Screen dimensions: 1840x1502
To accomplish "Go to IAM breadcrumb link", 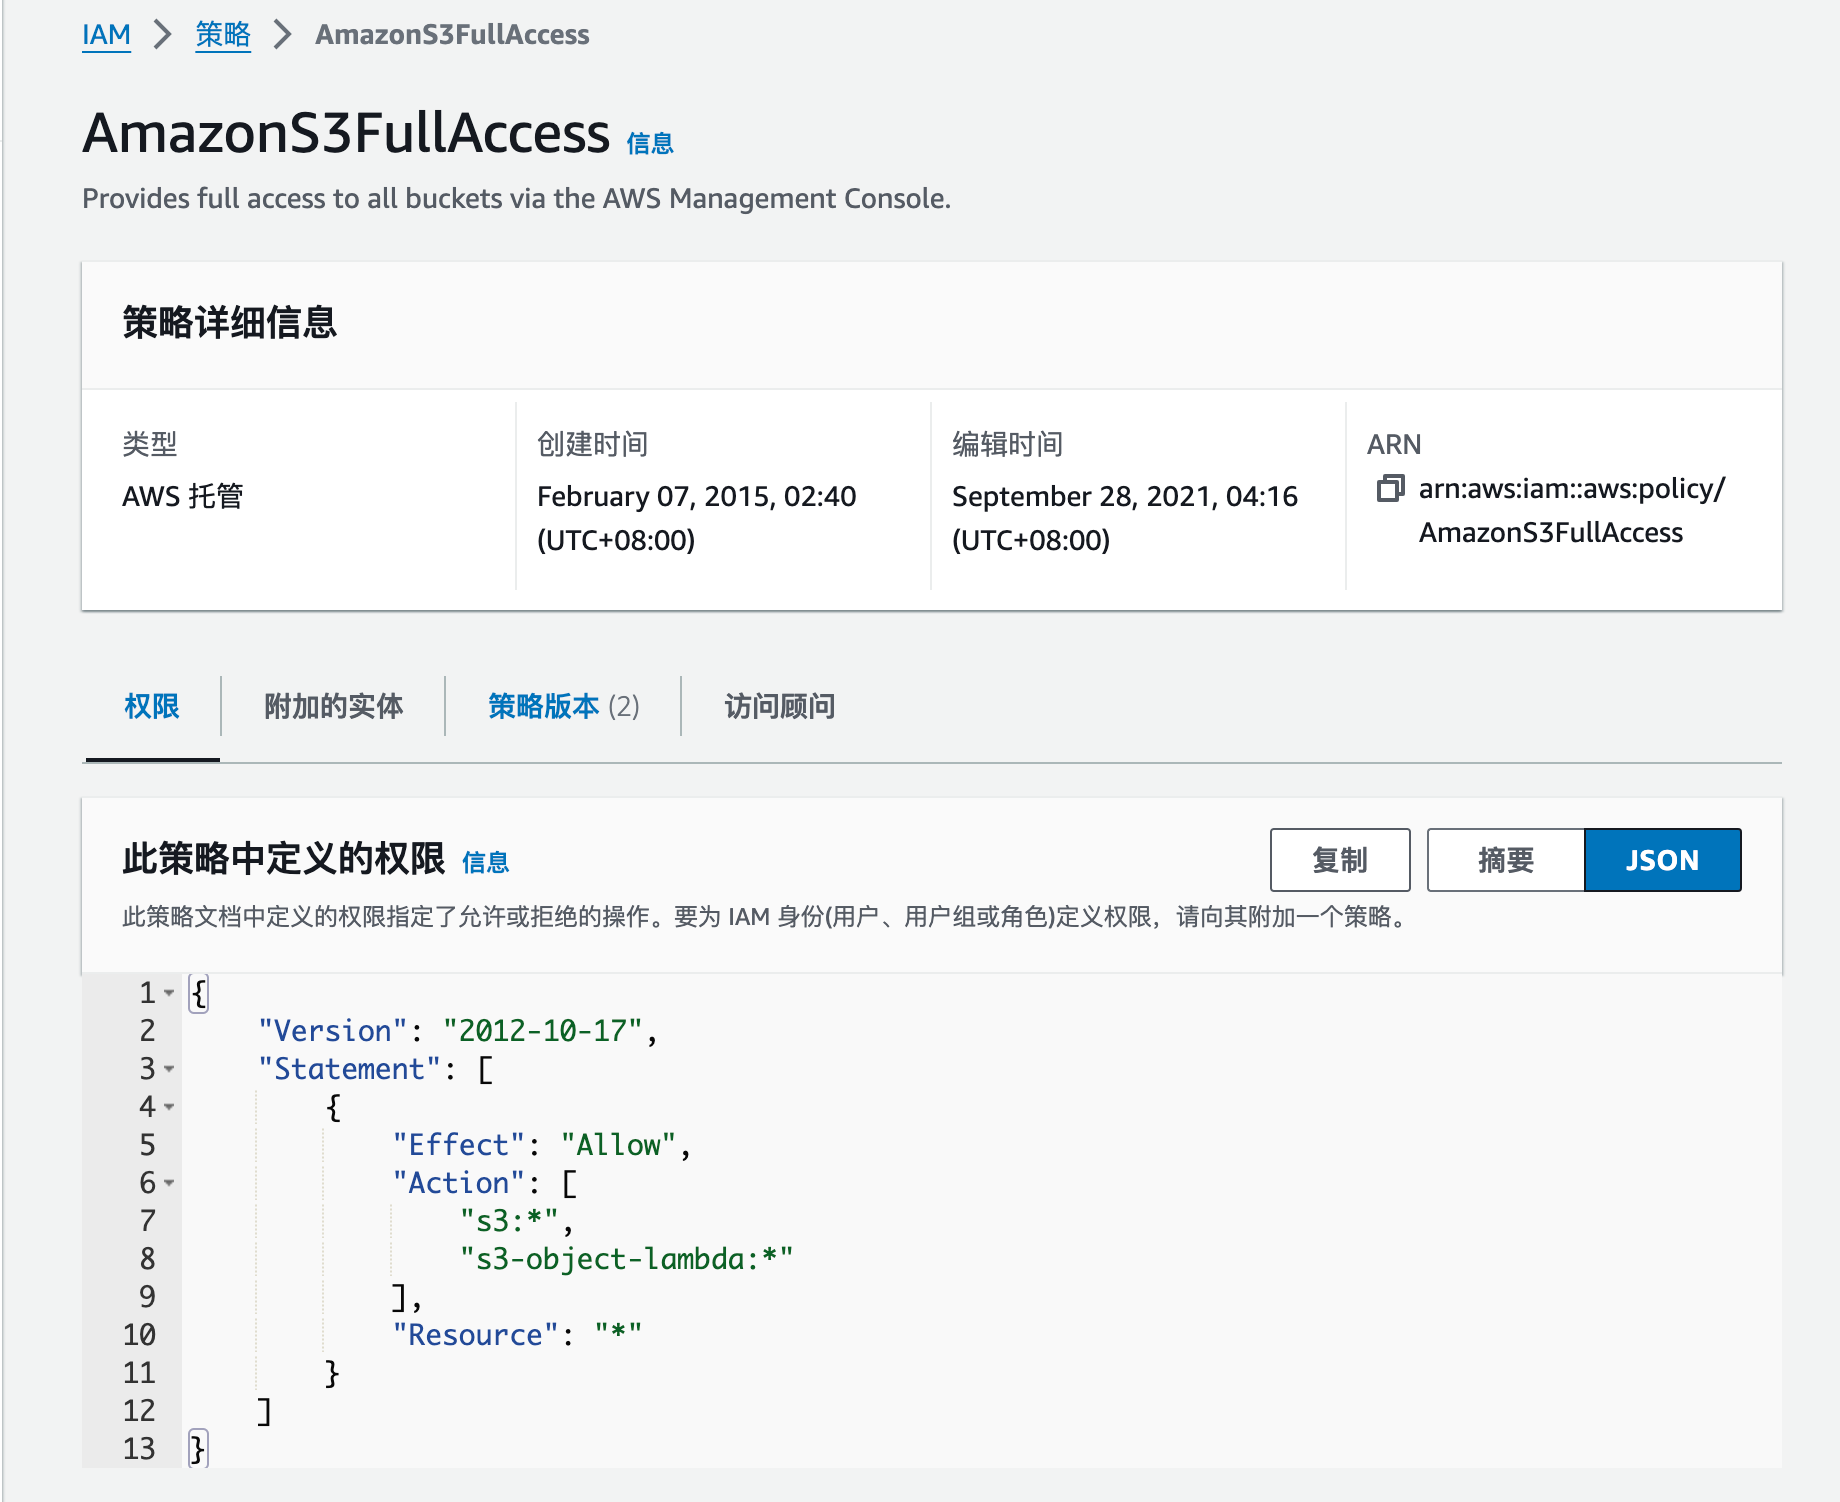I will (106, 35).
